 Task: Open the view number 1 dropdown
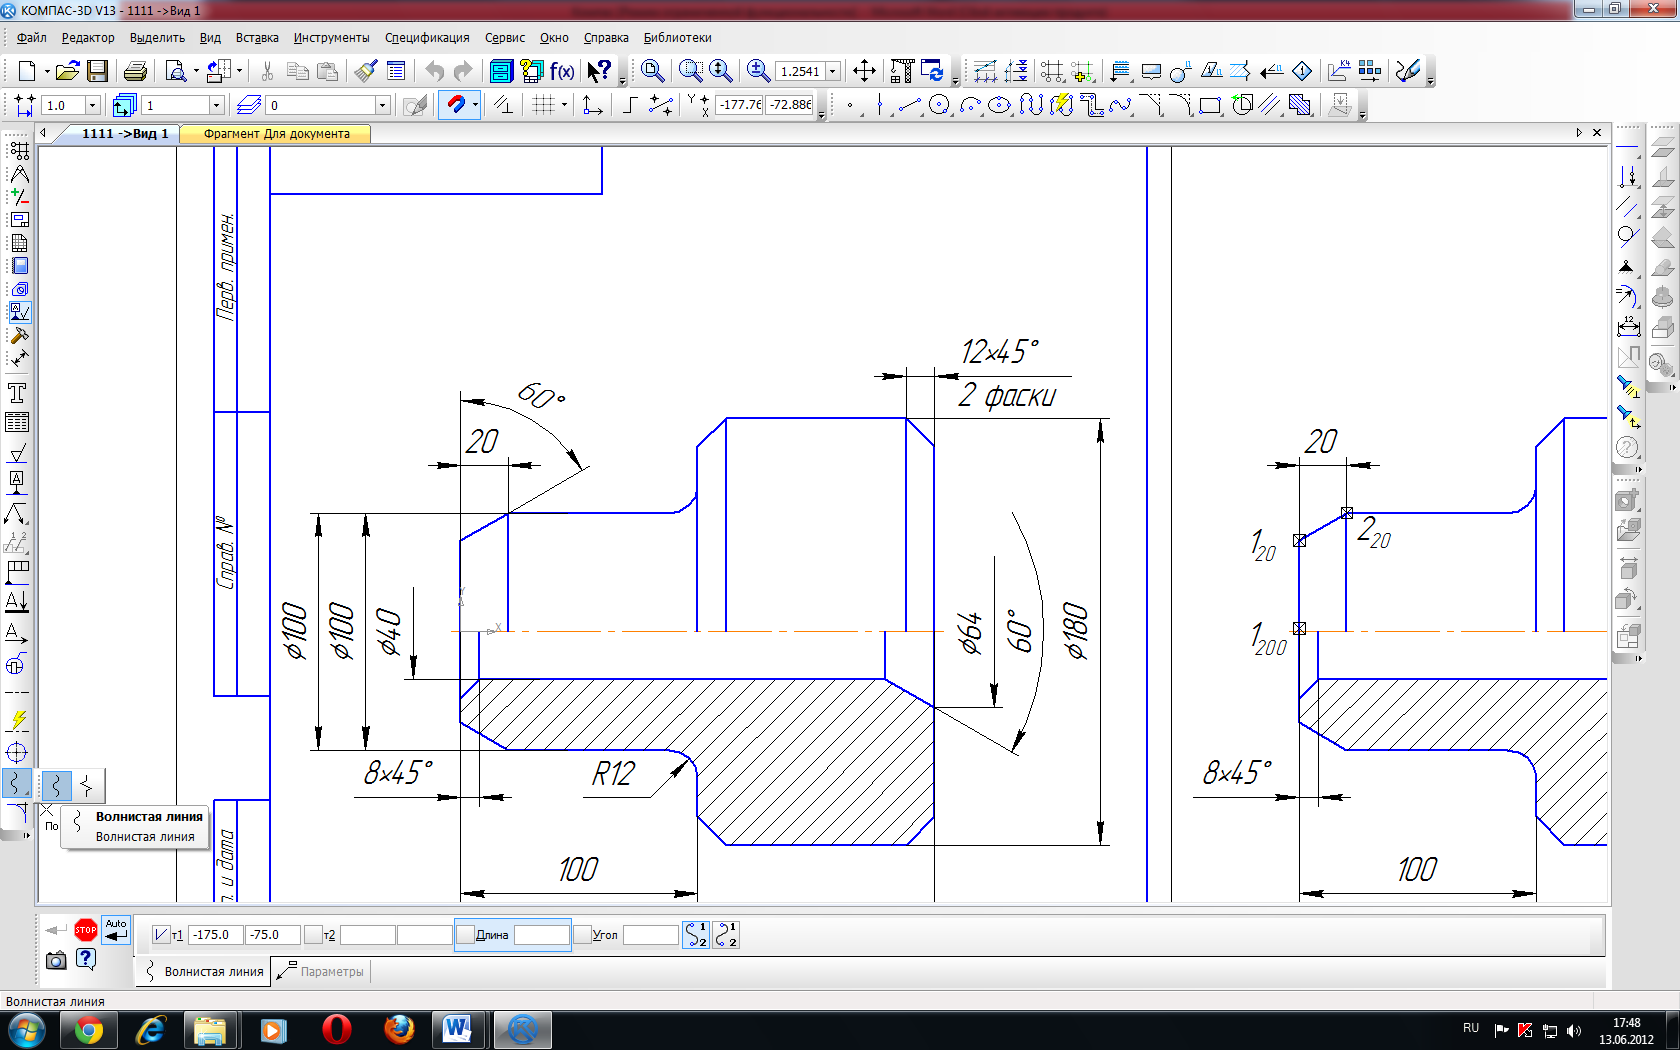[x=215, y=105]
